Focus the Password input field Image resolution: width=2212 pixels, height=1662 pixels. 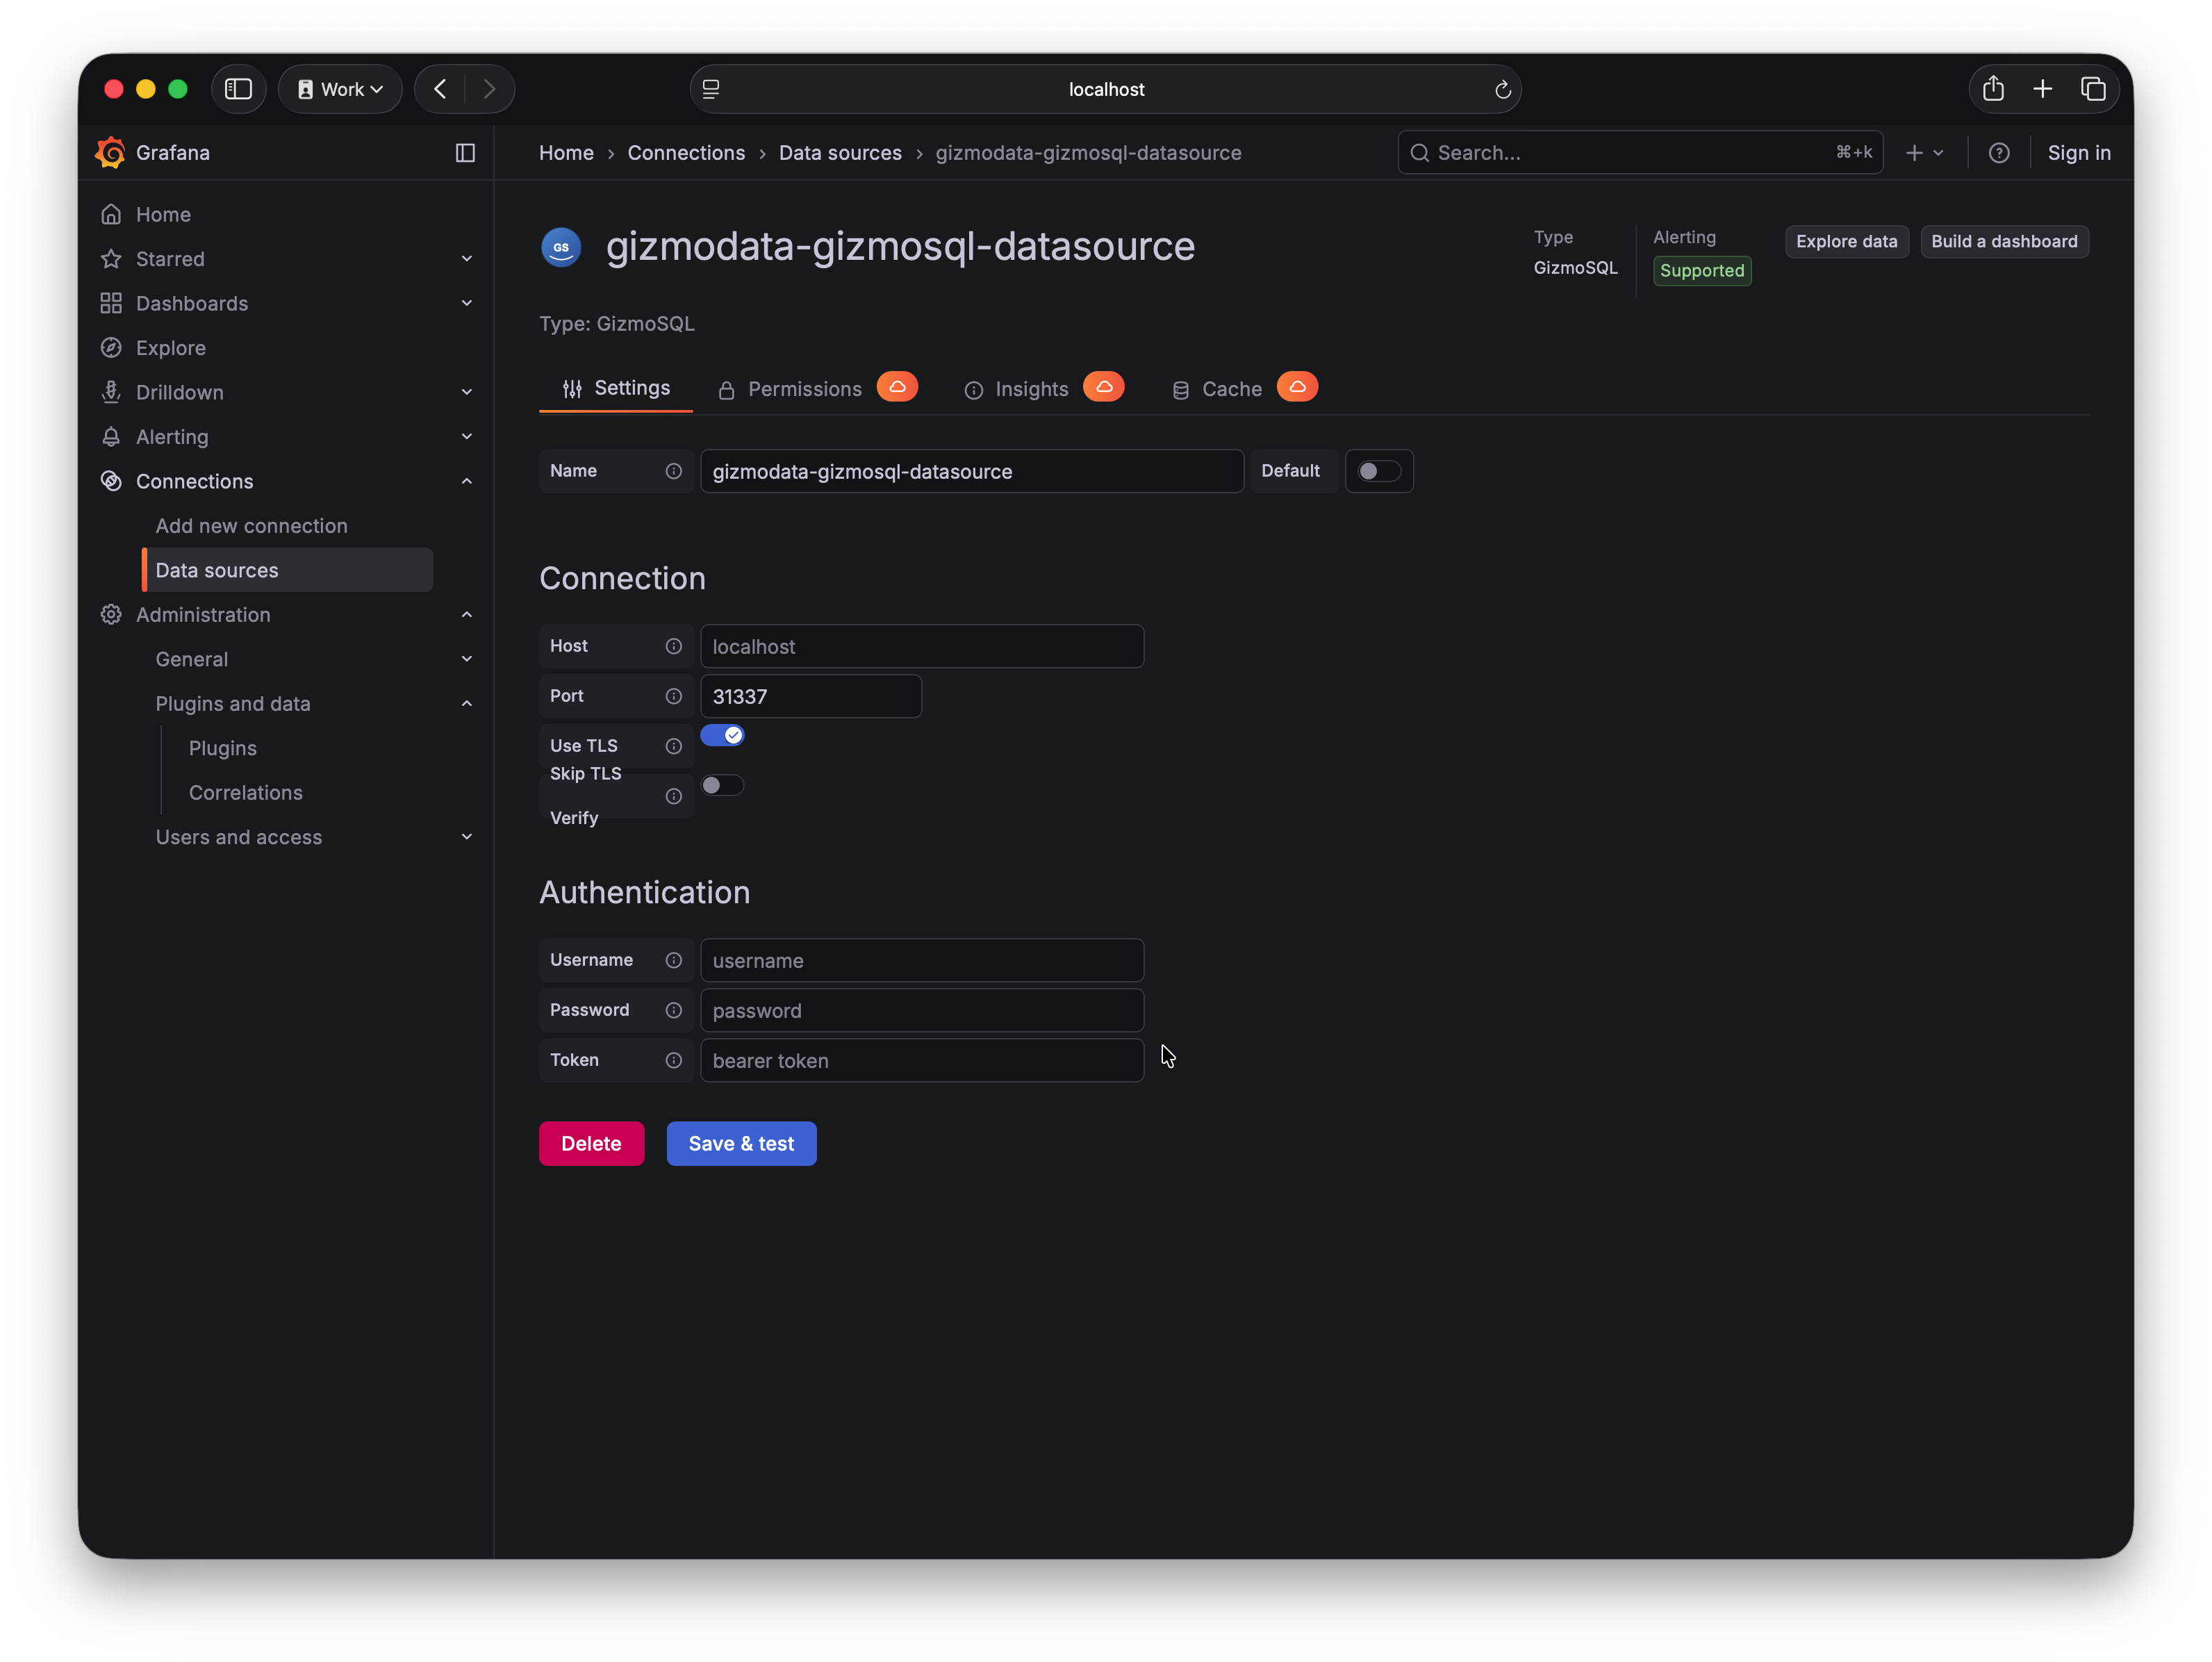(x=922, y=1010)
